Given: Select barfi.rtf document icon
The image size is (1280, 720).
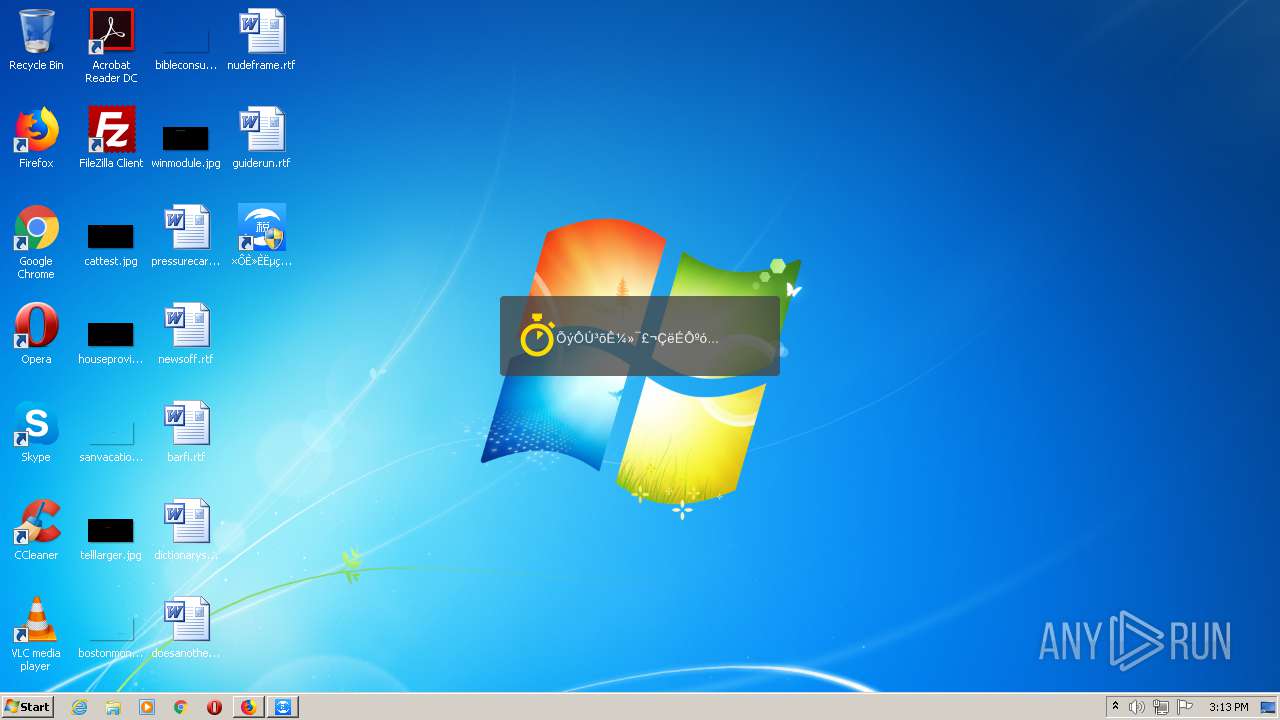Looking at the screenshot, I should (186, 432).
